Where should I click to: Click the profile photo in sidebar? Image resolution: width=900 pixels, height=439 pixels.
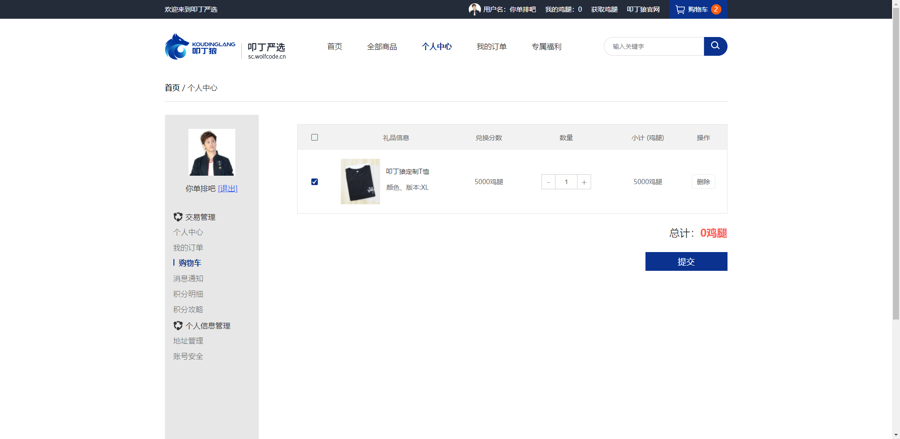click(x=212, y=152)
